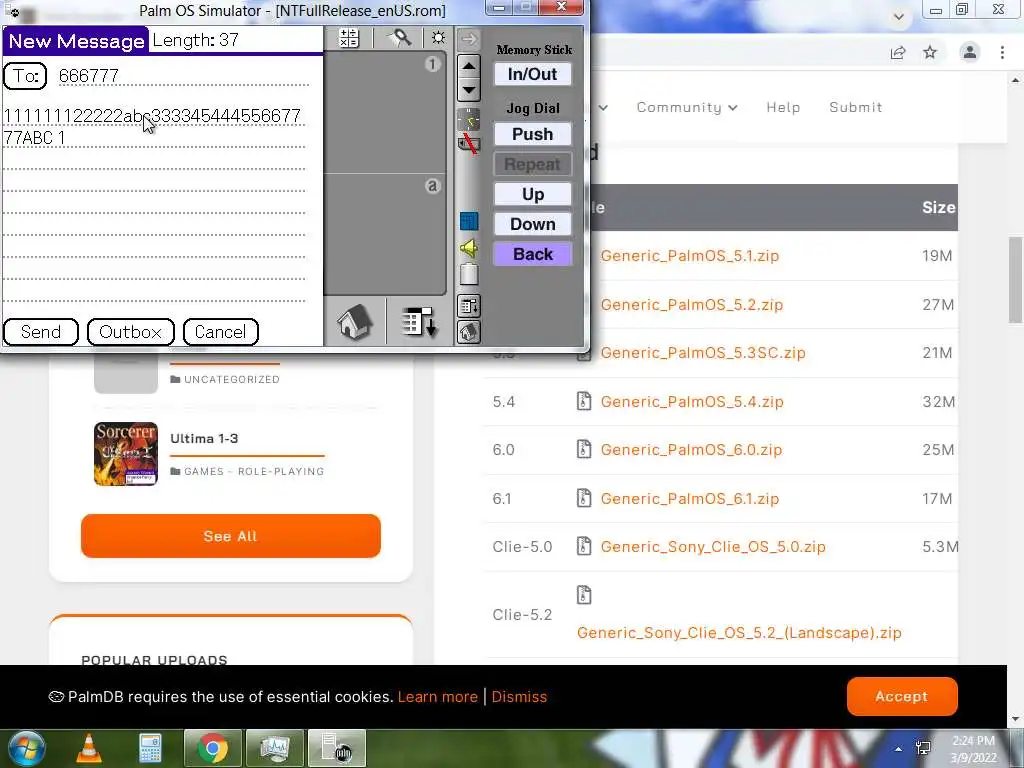Click the Graffiti alphabet 'a' indicator
This screenshot has height=768, width=1024.
432,186
